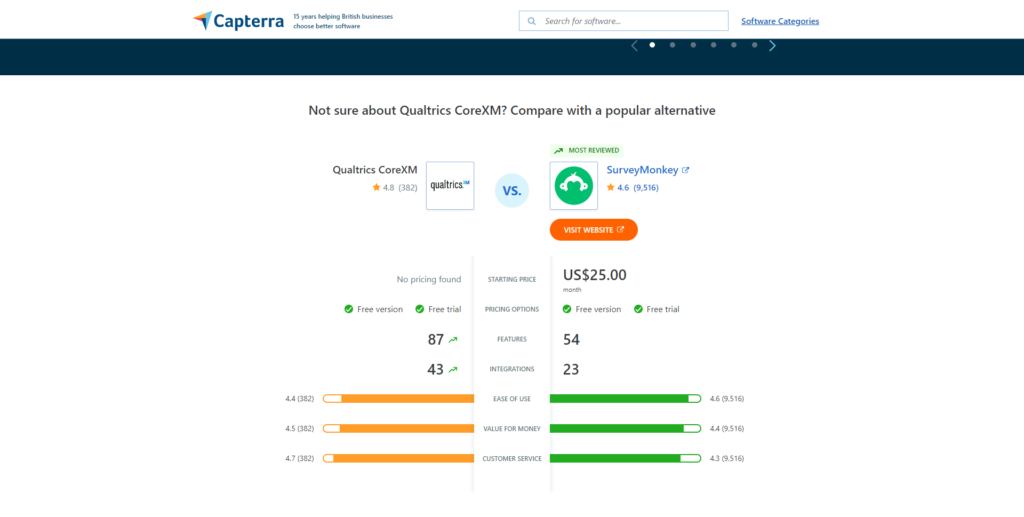Click the VISIT WEBSITE button
This screenshot has height=517, width=1024.
click(594, 230)
